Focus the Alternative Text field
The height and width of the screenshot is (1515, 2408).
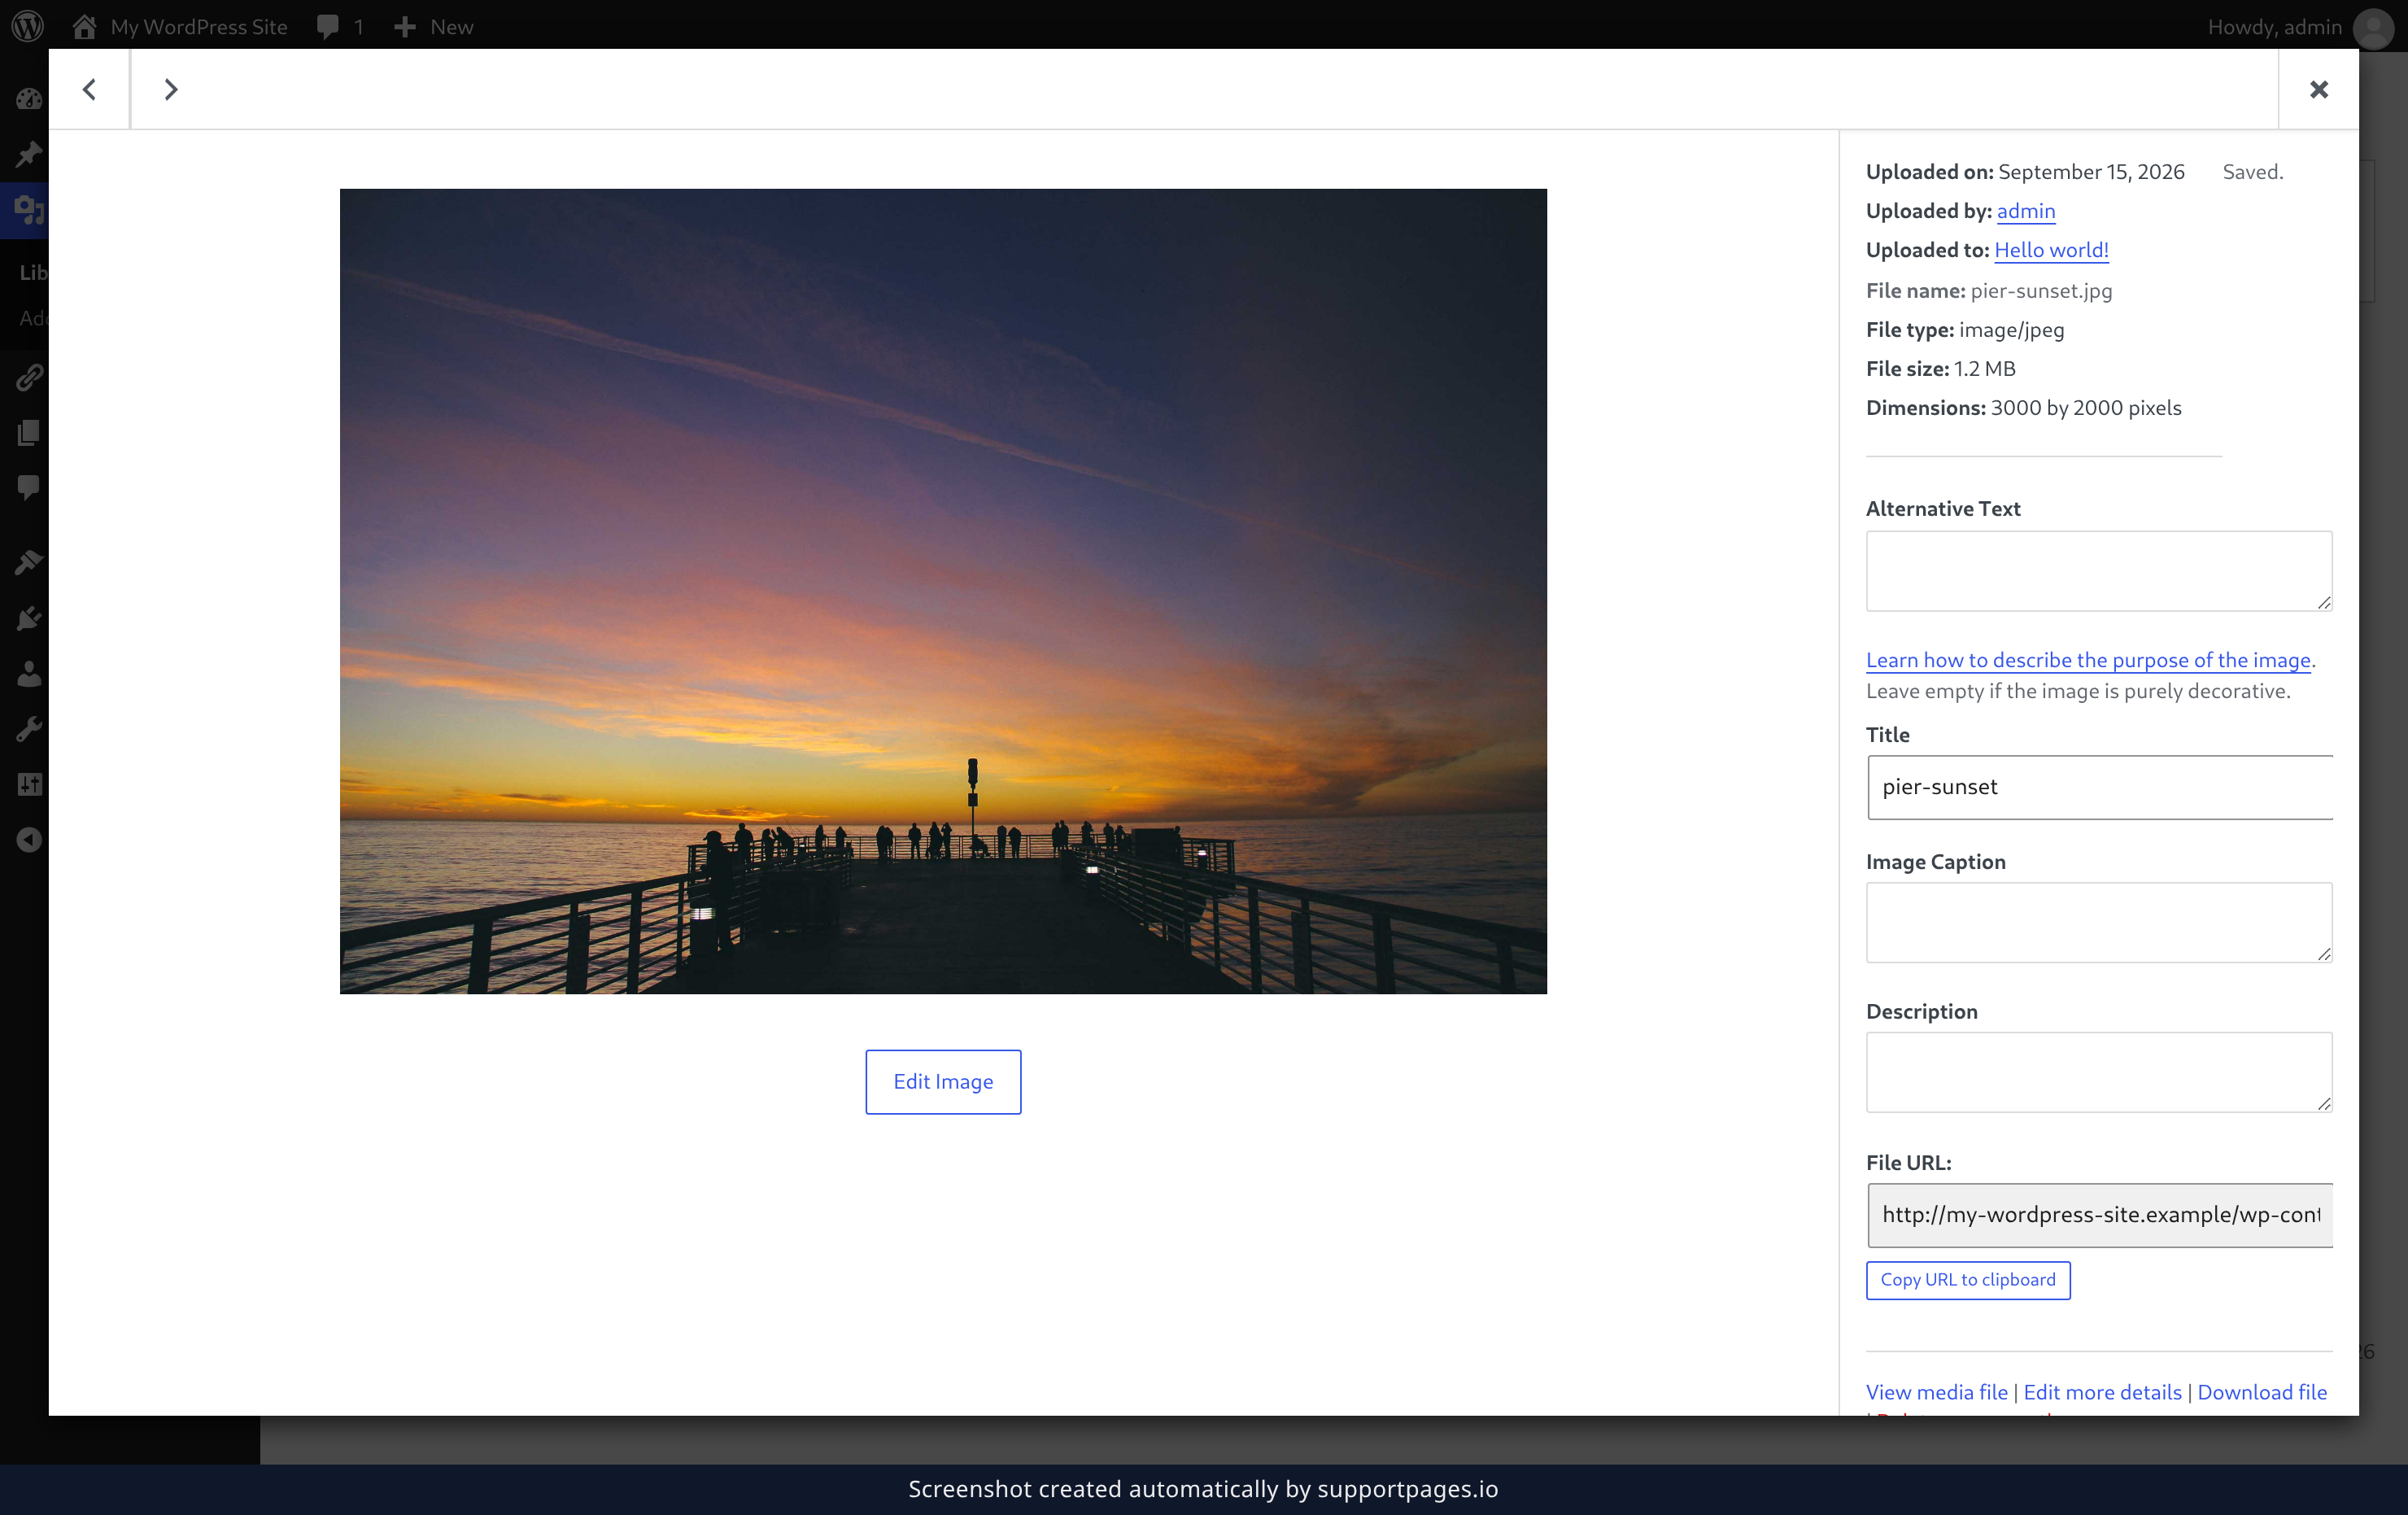(2099, 571)
